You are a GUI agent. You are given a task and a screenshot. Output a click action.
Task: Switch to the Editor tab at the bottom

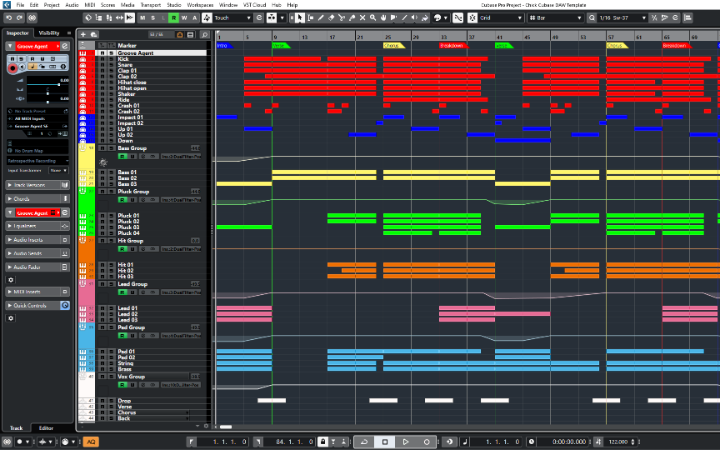click(x=46, y=428)
